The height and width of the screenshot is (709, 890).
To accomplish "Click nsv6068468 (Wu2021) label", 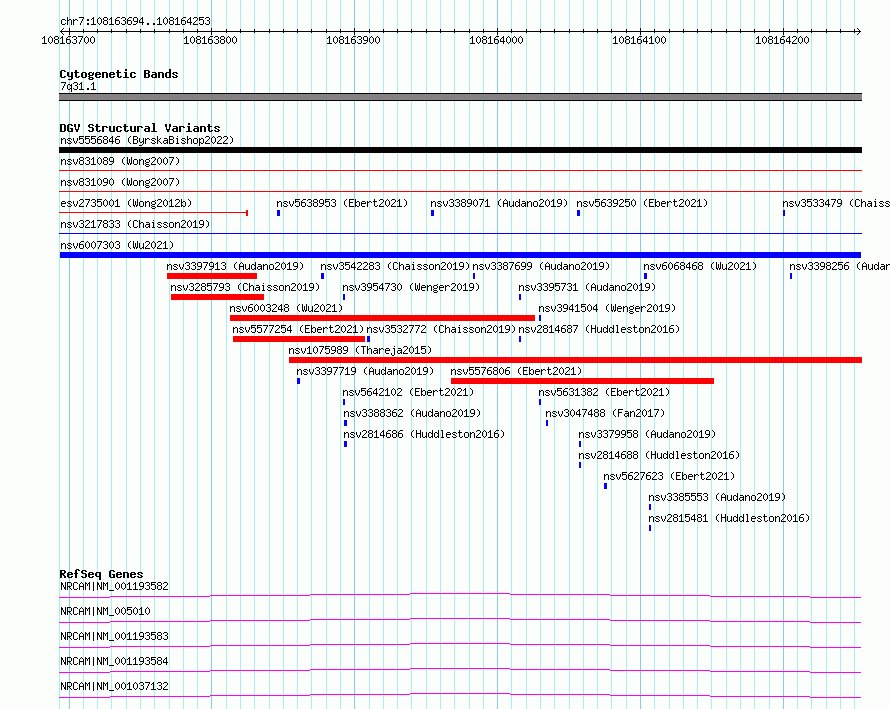I will 700,266.
